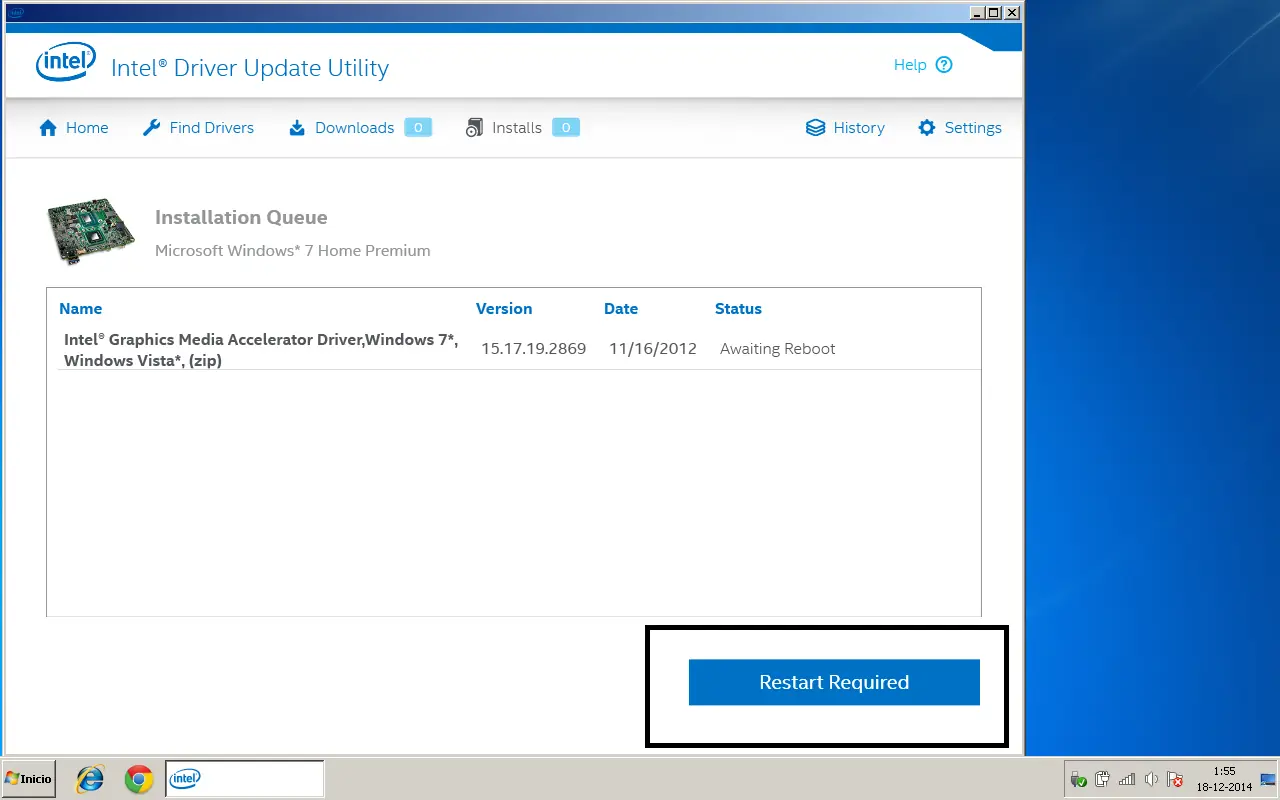Click the version value 15.17.19.2869
The width and height of the screenshot is (1280, 800).
point(534,349)
